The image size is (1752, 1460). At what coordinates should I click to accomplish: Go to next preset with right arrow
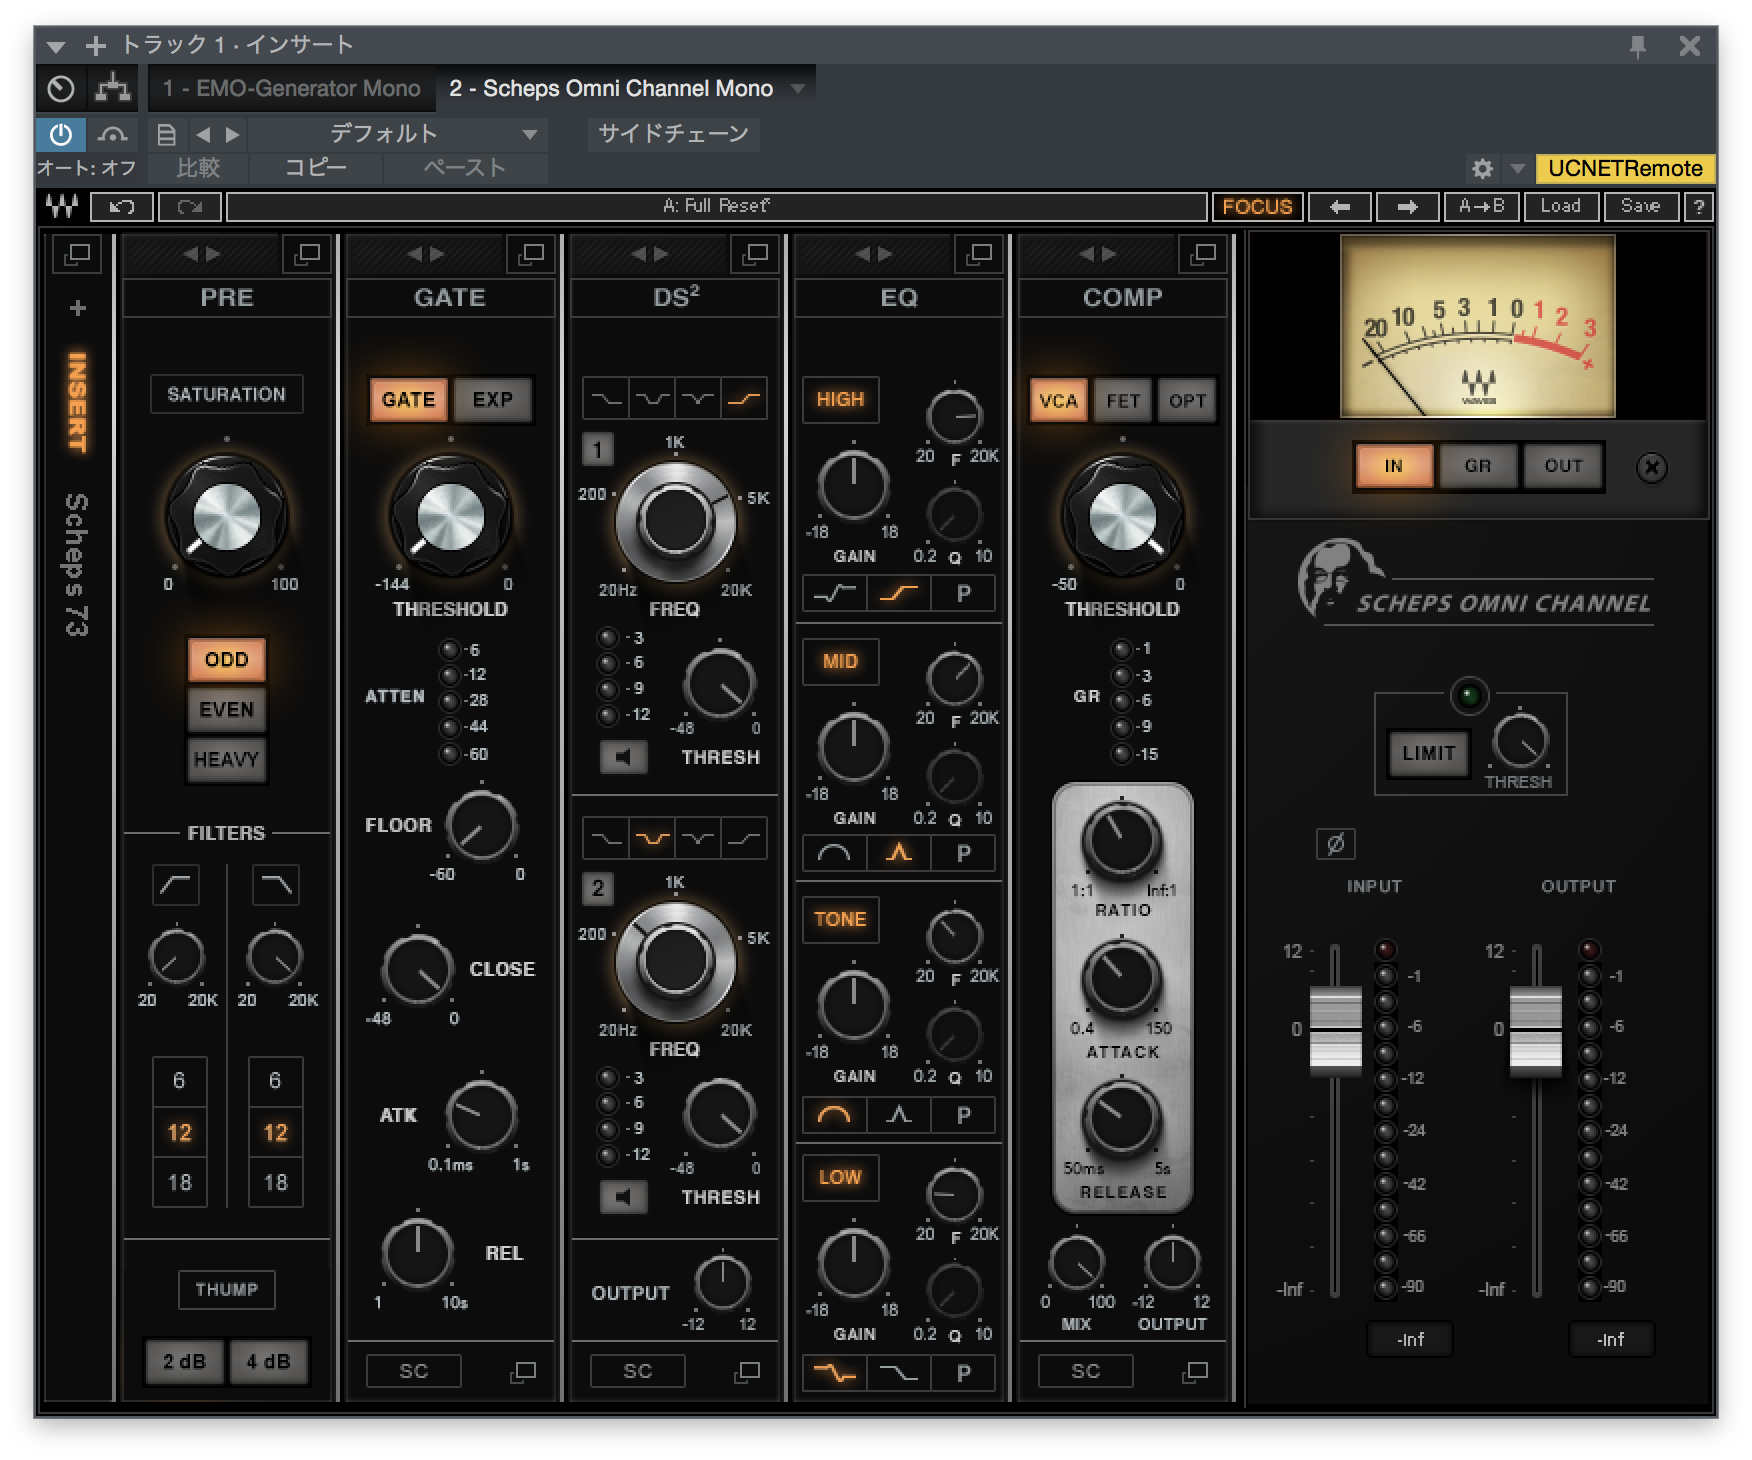(x=1408, y=207)
